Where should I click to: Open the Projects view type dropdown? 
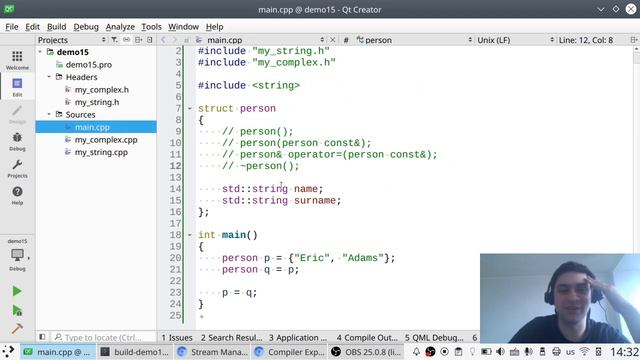(x=72, y=40)
